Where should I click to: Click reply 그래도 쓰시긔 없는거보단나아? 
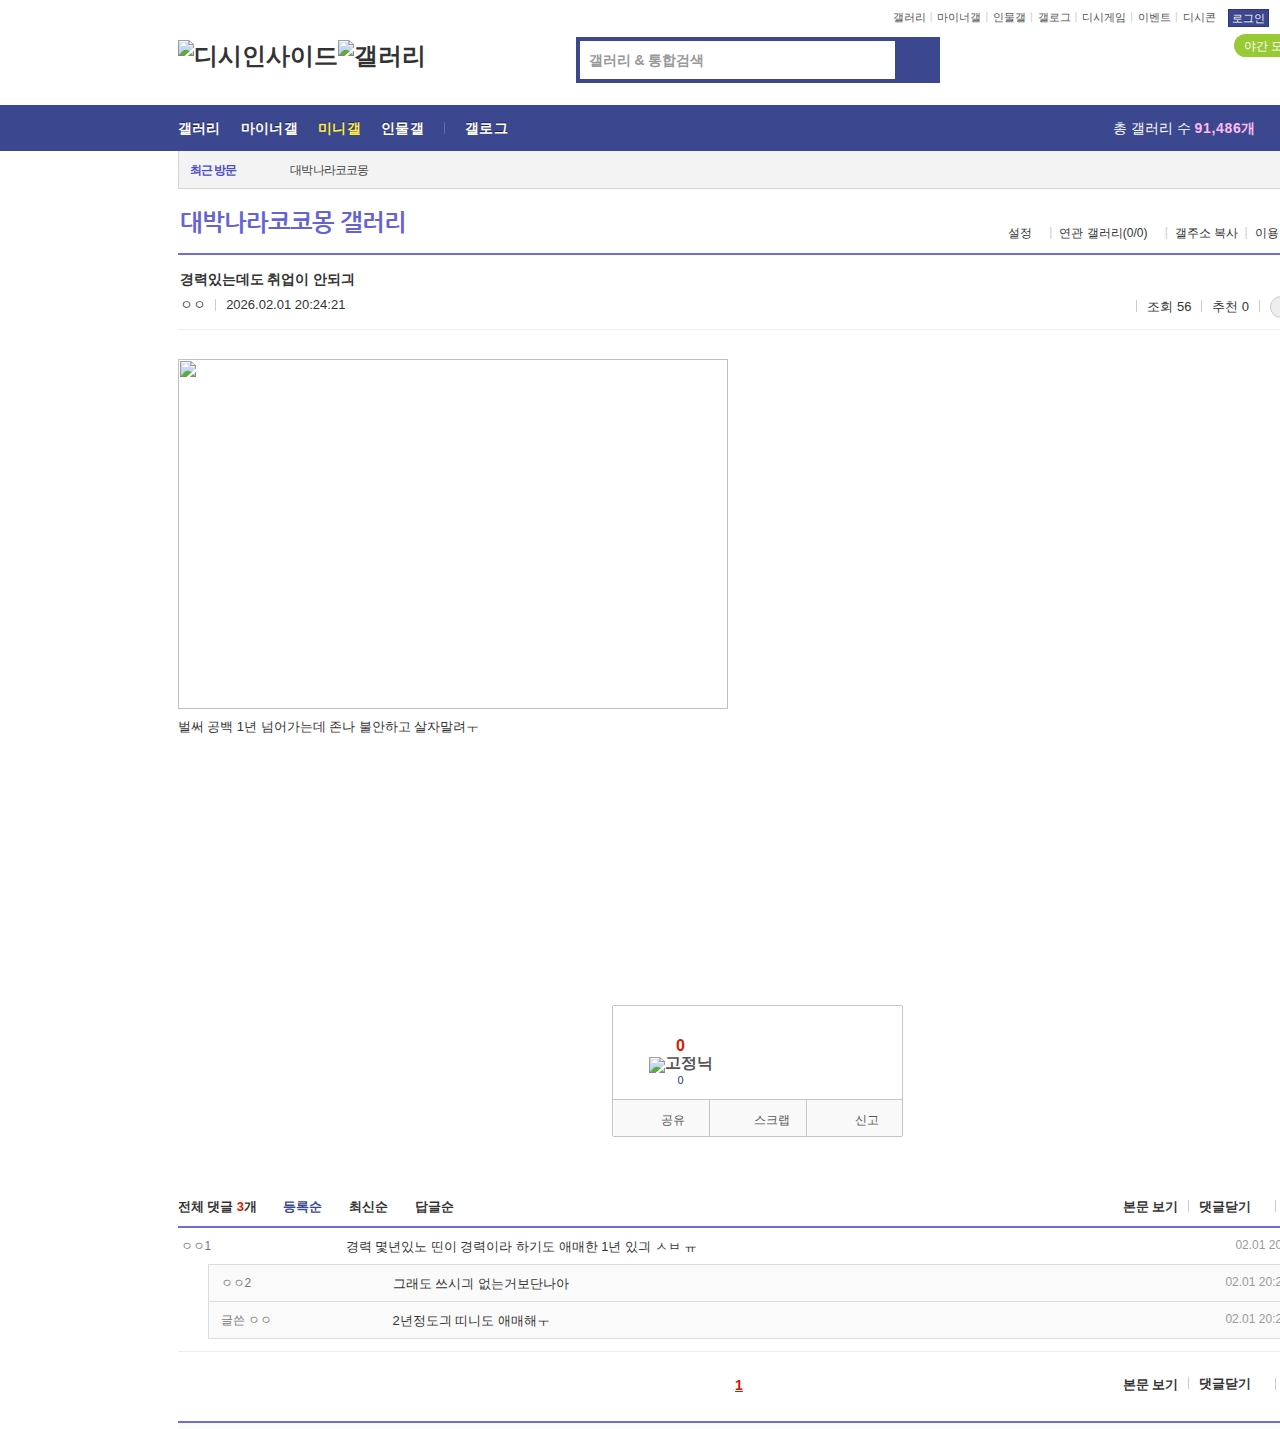coord(481,1284)
